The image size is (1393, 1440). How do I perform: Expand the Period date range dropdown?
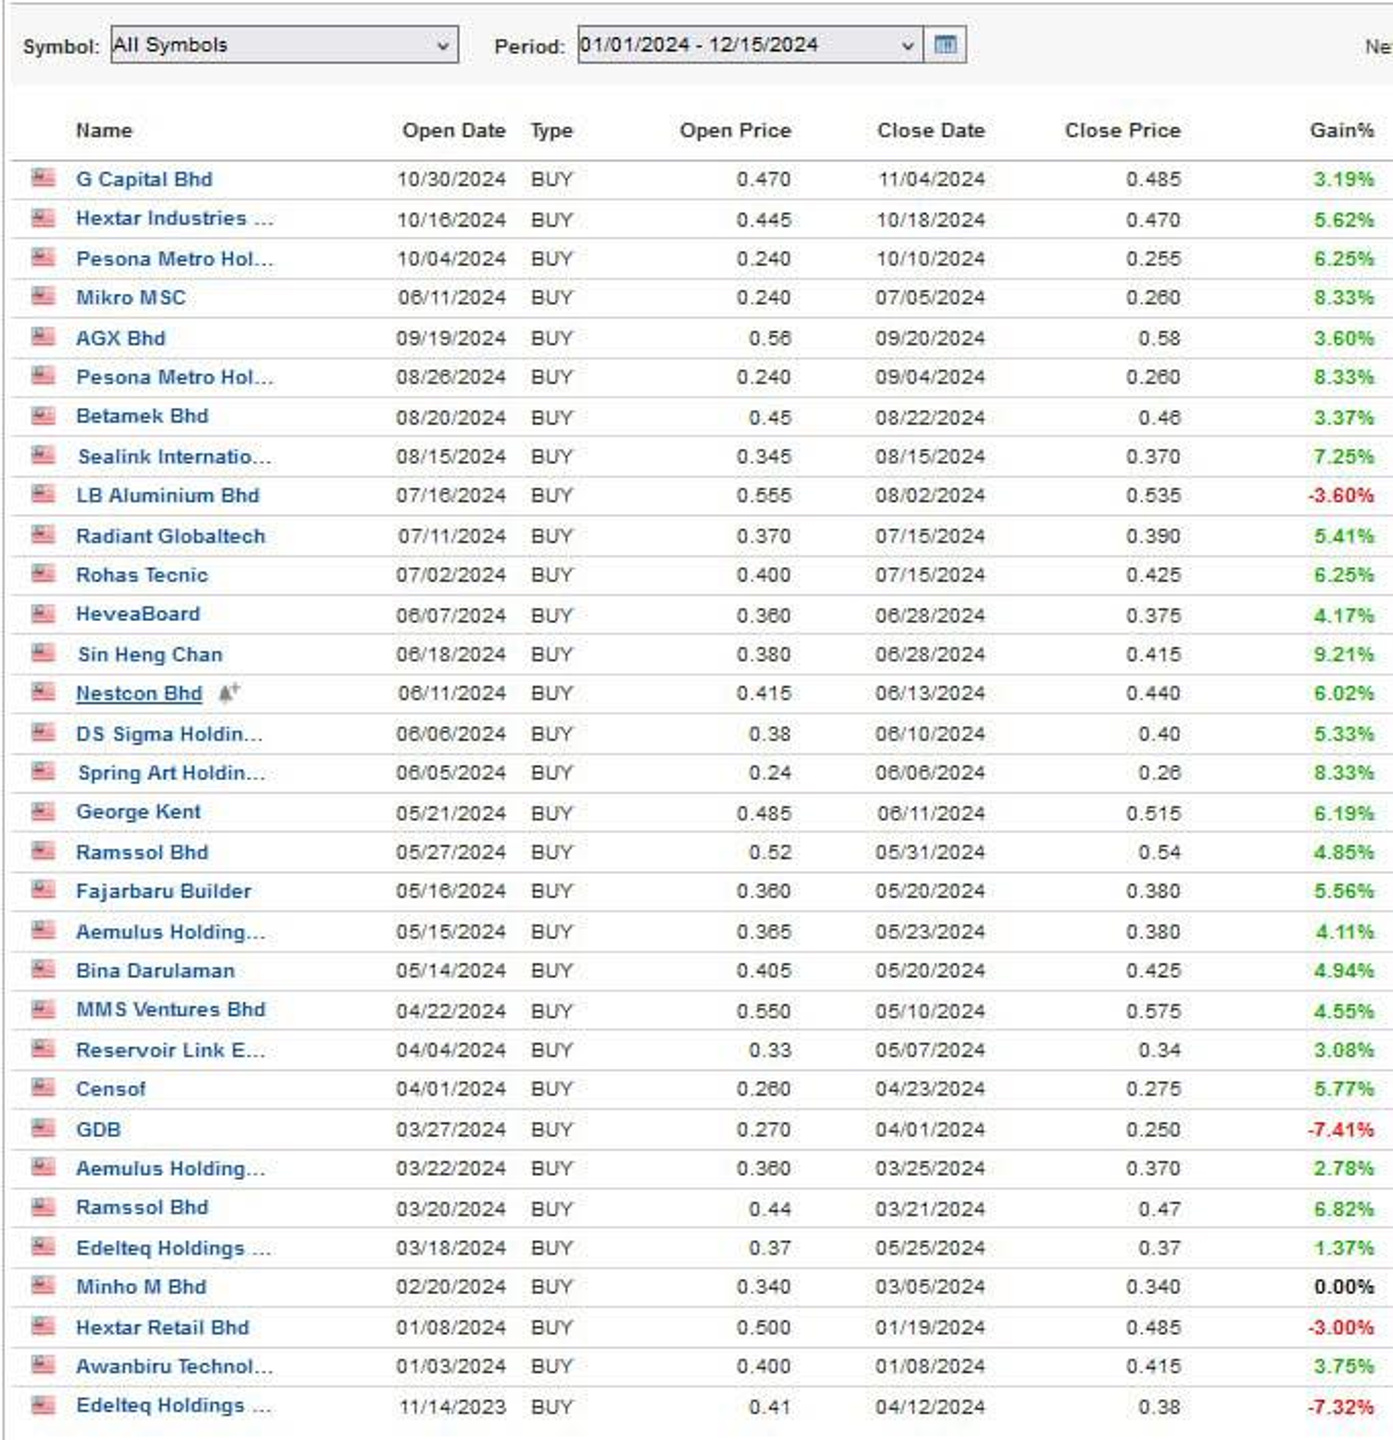click(x=751, y=45)
